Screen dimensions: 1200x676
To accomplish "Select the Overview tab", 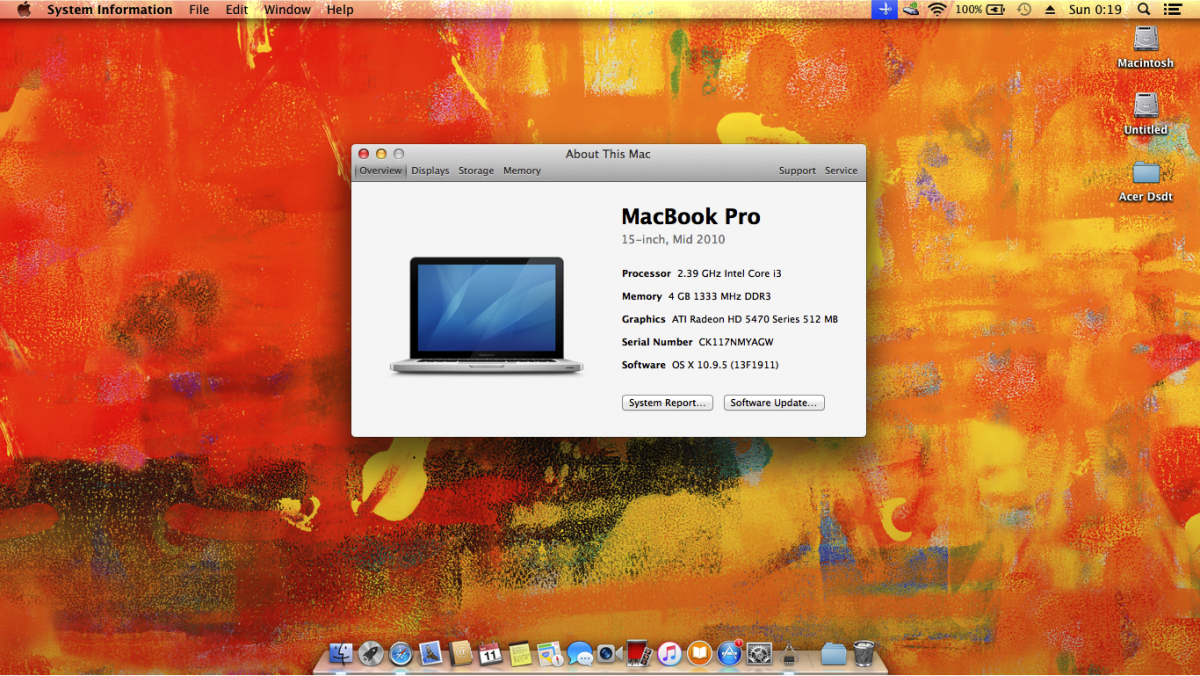I will [x=381, y=171].
